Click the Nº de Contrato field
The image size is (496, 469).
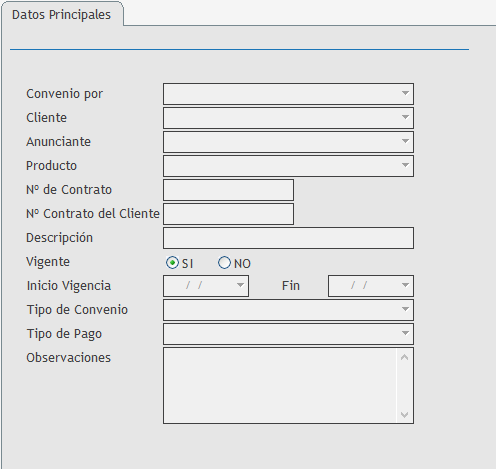coord(228,190)
